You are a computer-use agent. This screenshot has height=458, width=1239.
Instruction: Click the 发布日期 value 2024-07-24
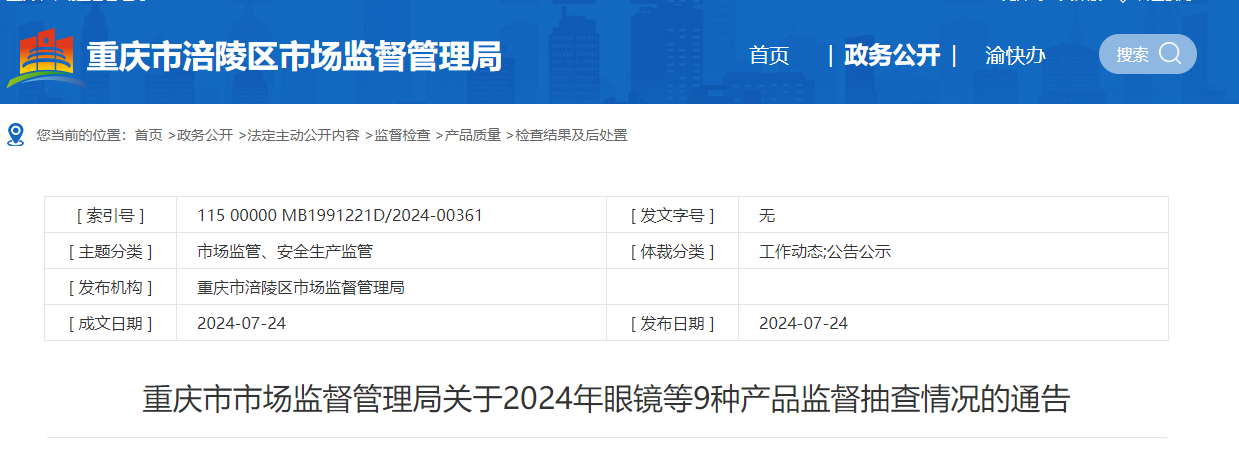[x=803, y=323]
